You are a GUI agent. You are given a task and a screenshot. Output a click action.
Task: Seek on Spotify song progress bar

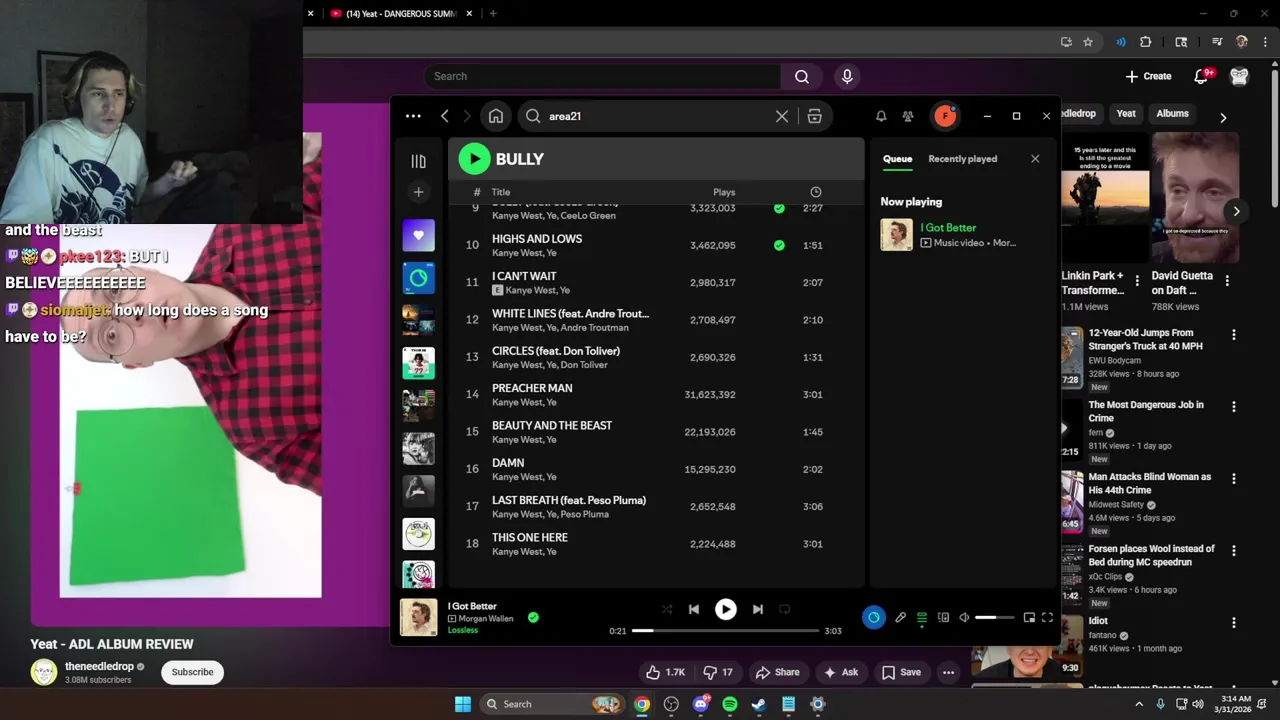[725, 631]
